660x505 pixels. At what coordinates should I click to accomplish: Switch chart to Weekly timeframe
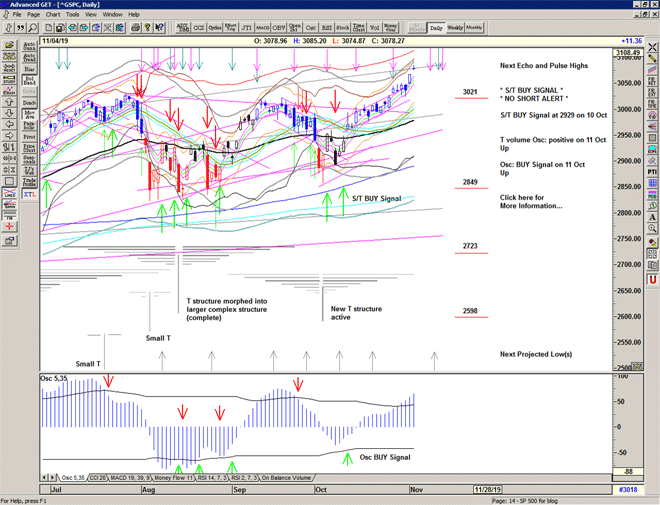454,28
